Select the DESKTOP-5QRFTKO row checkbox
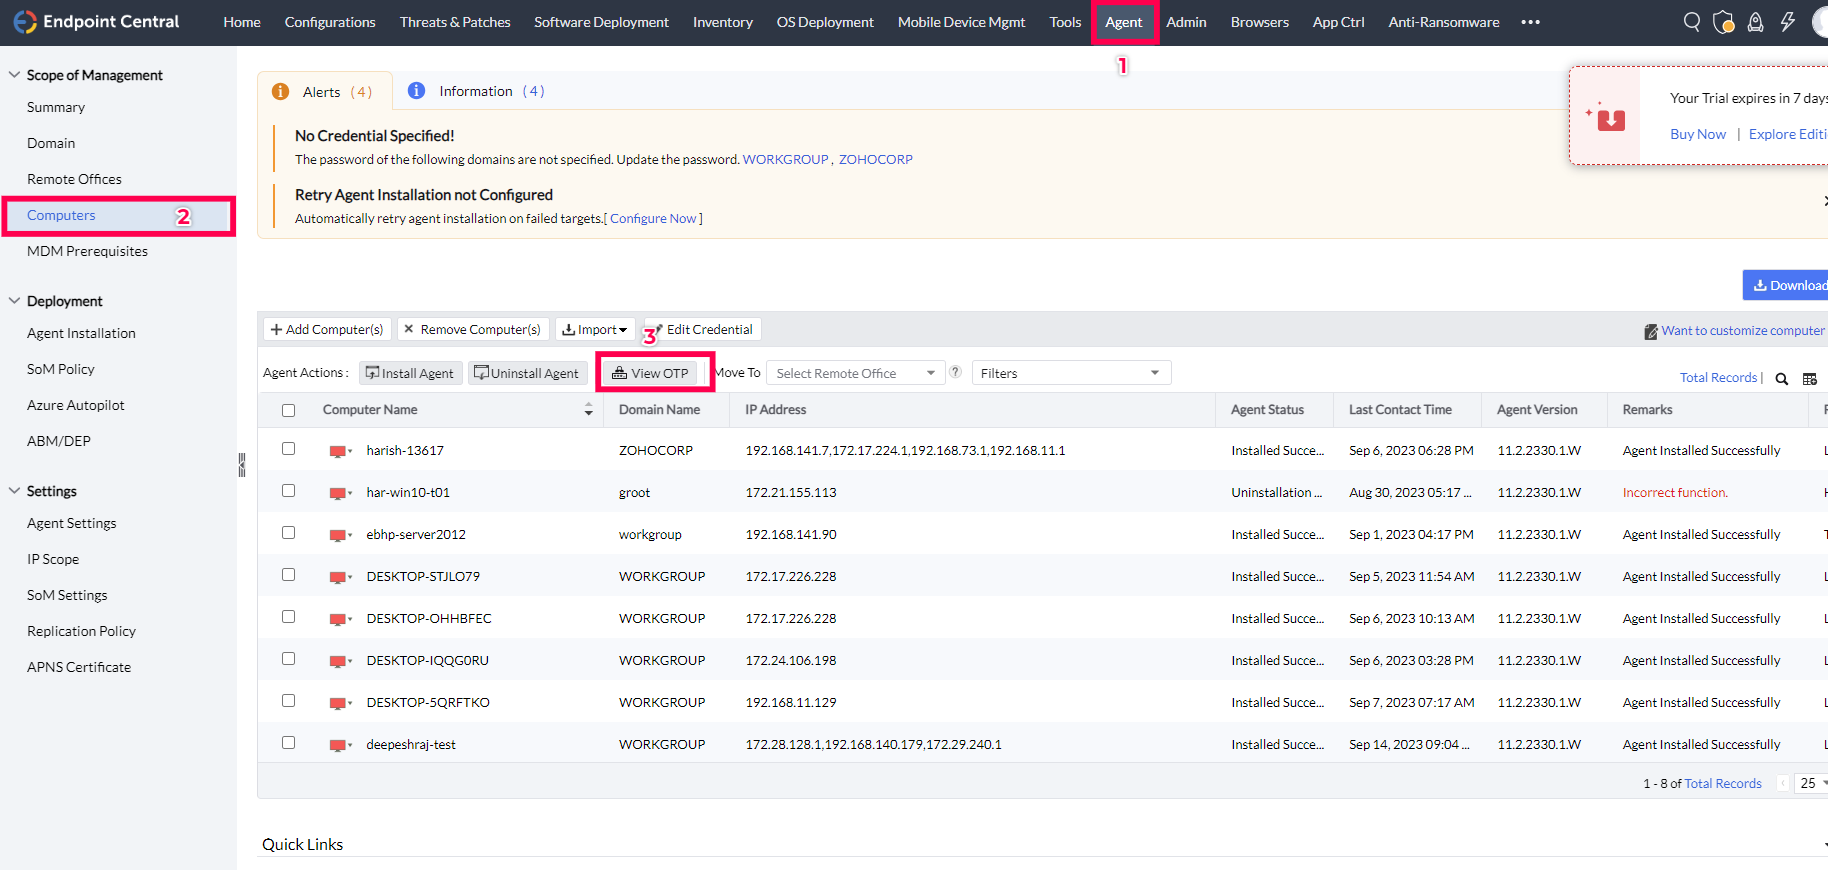The image size is (1828, 870). [x=289, y=701]
